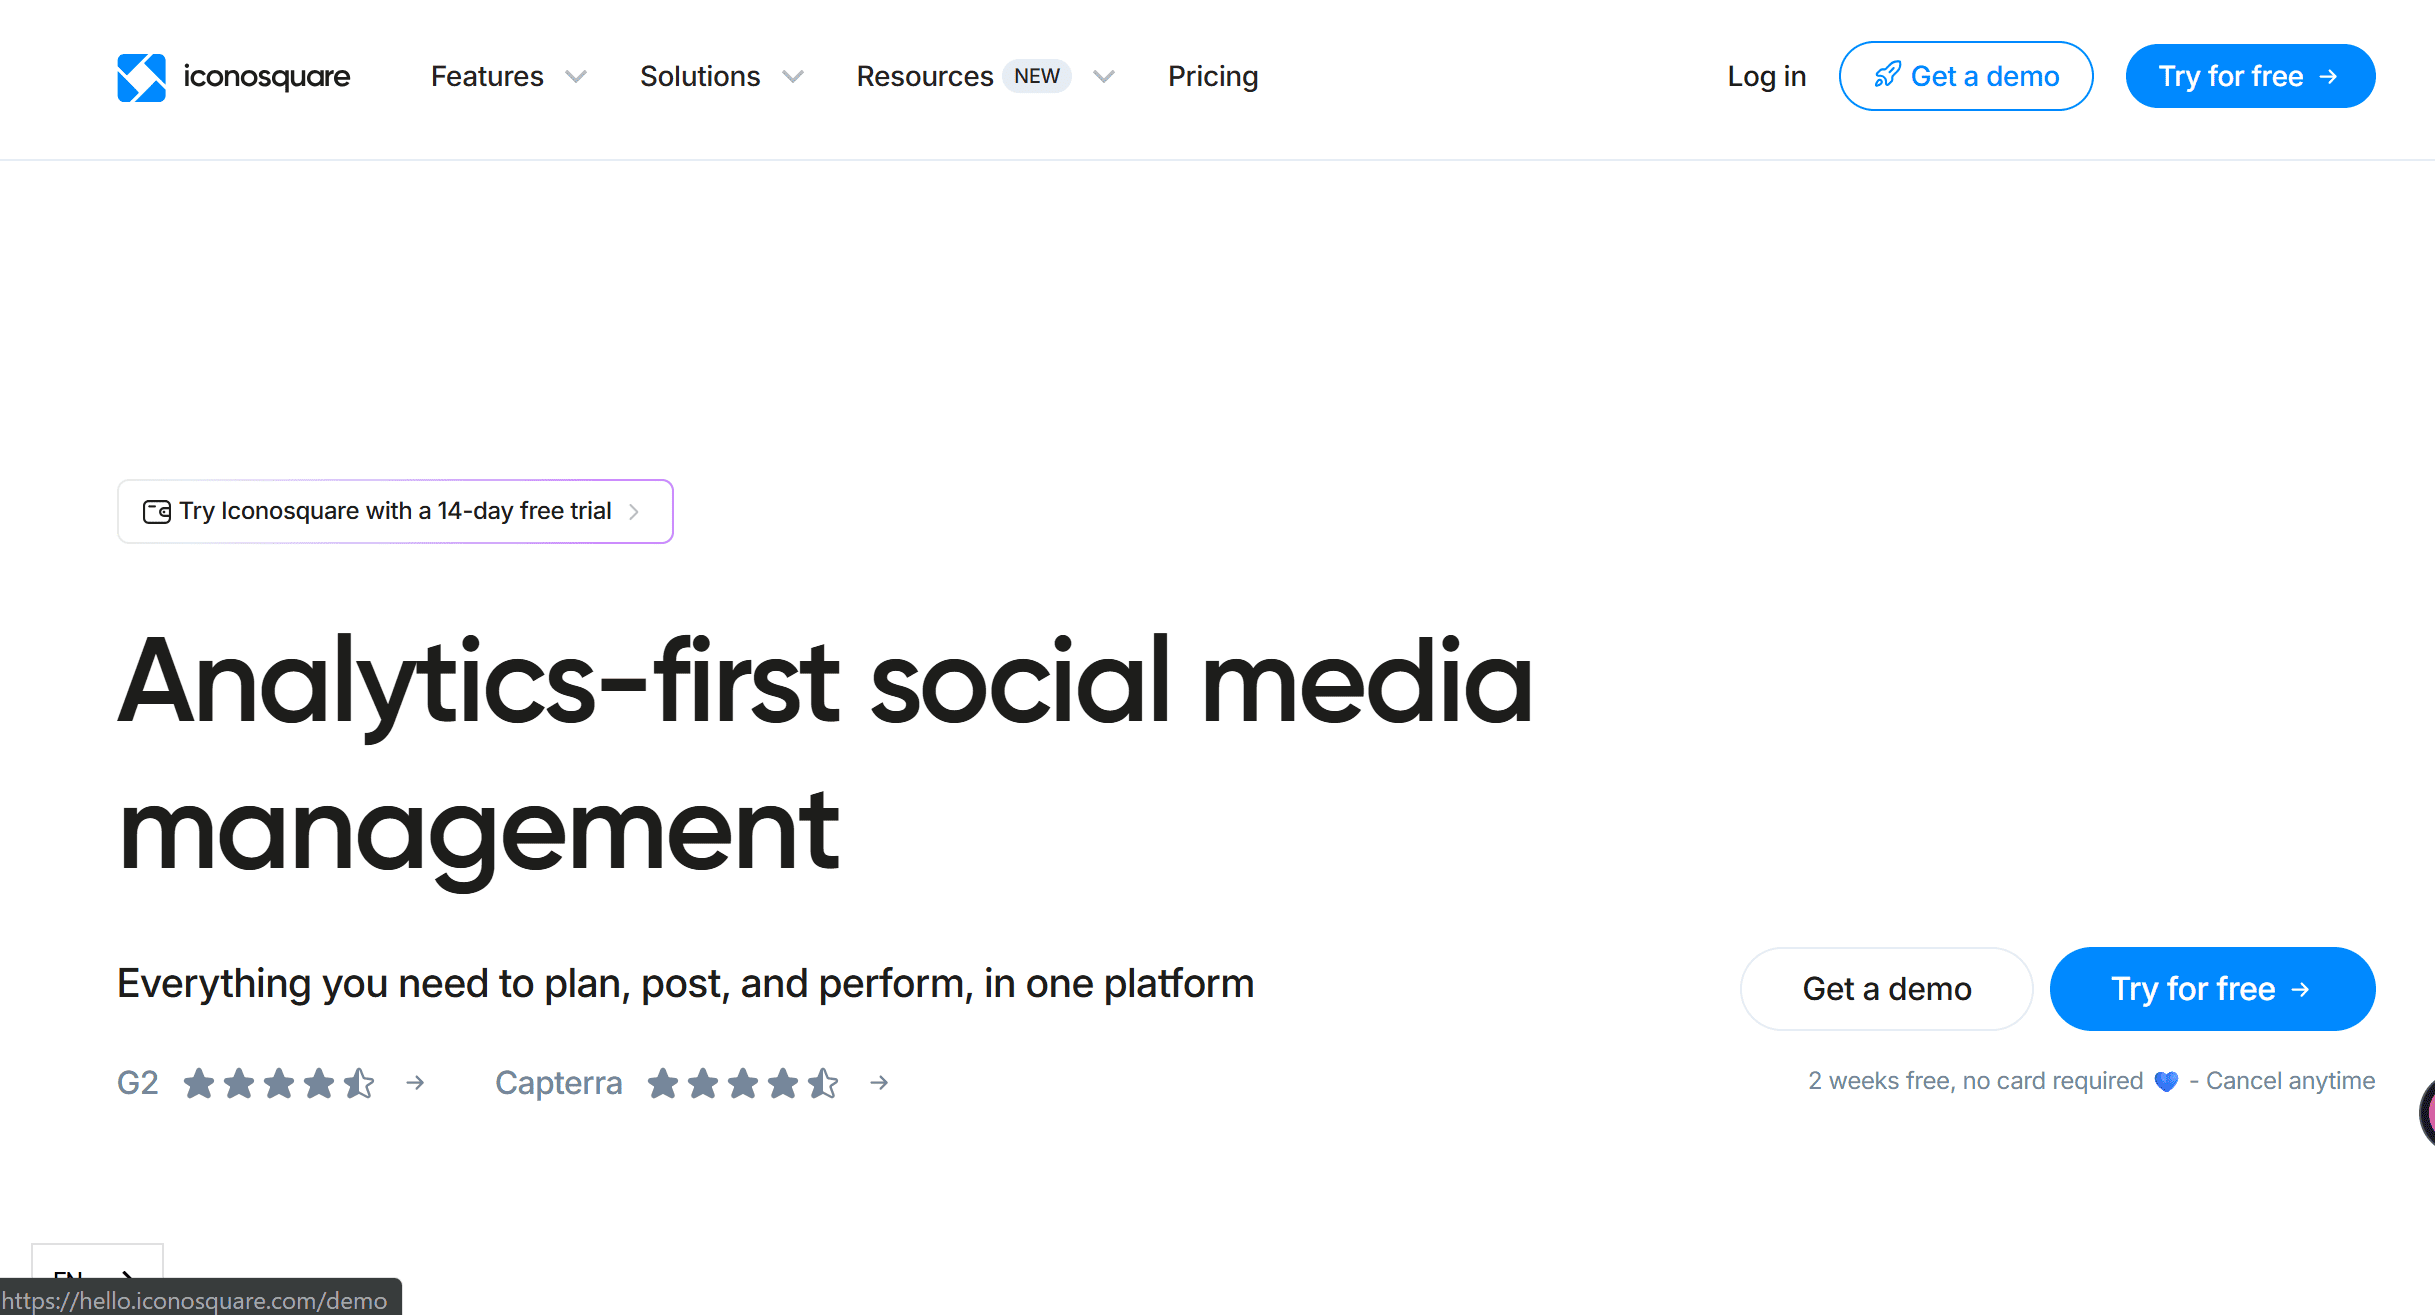Expand the Resources dropdown chevron

tap(1103, 77)
